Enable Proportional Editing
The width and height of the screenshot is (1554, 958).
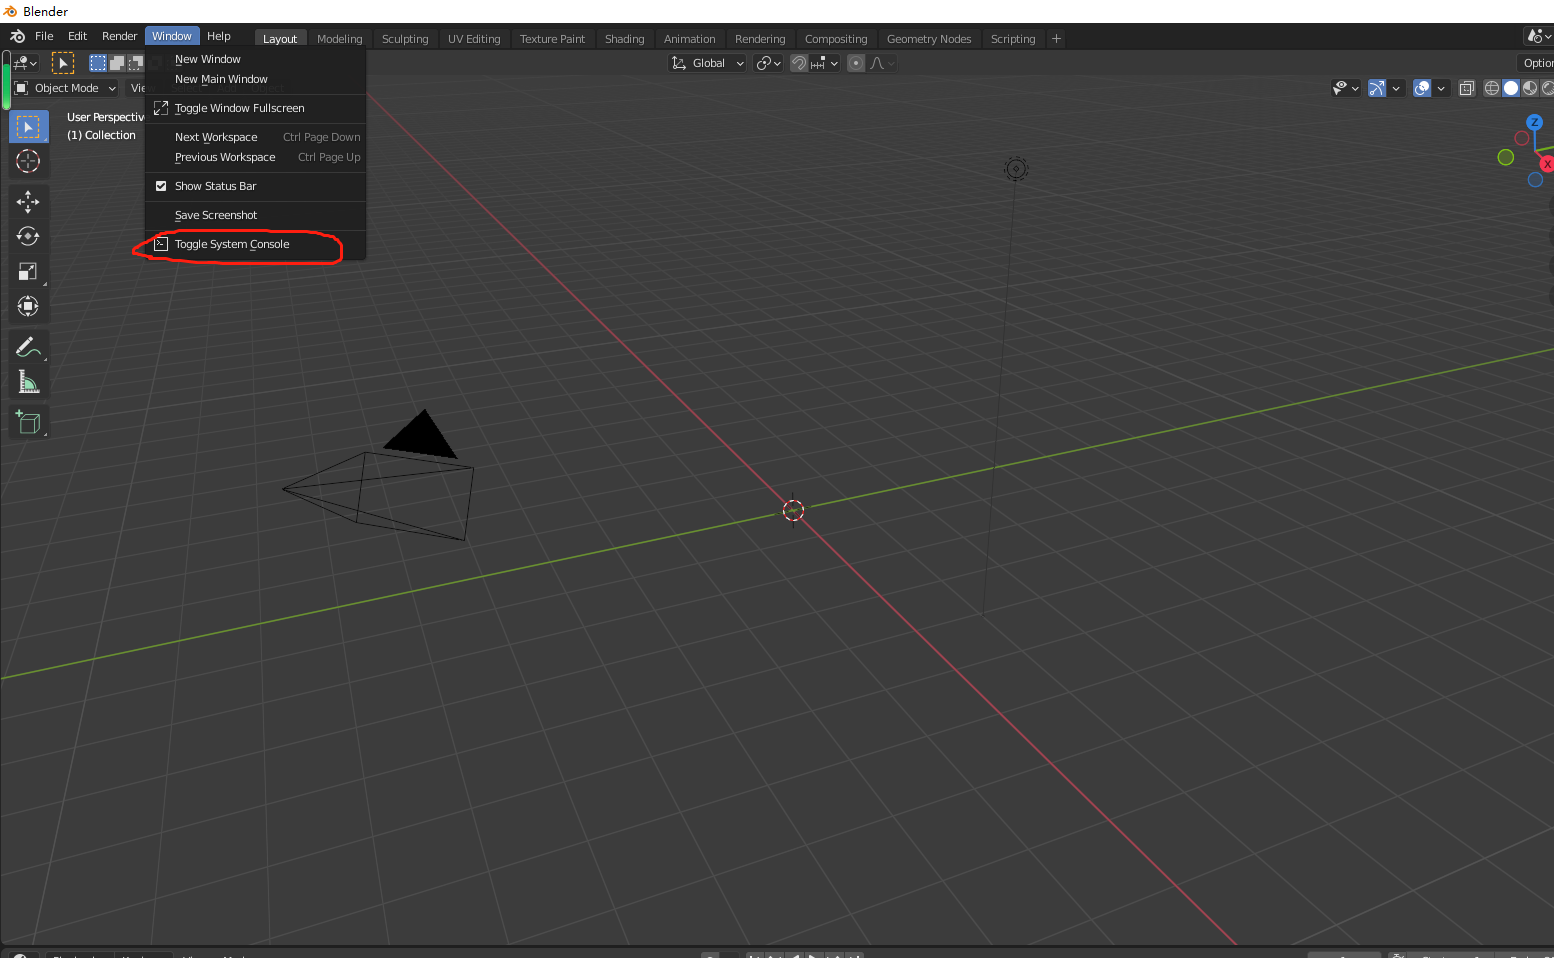(856, 62)
